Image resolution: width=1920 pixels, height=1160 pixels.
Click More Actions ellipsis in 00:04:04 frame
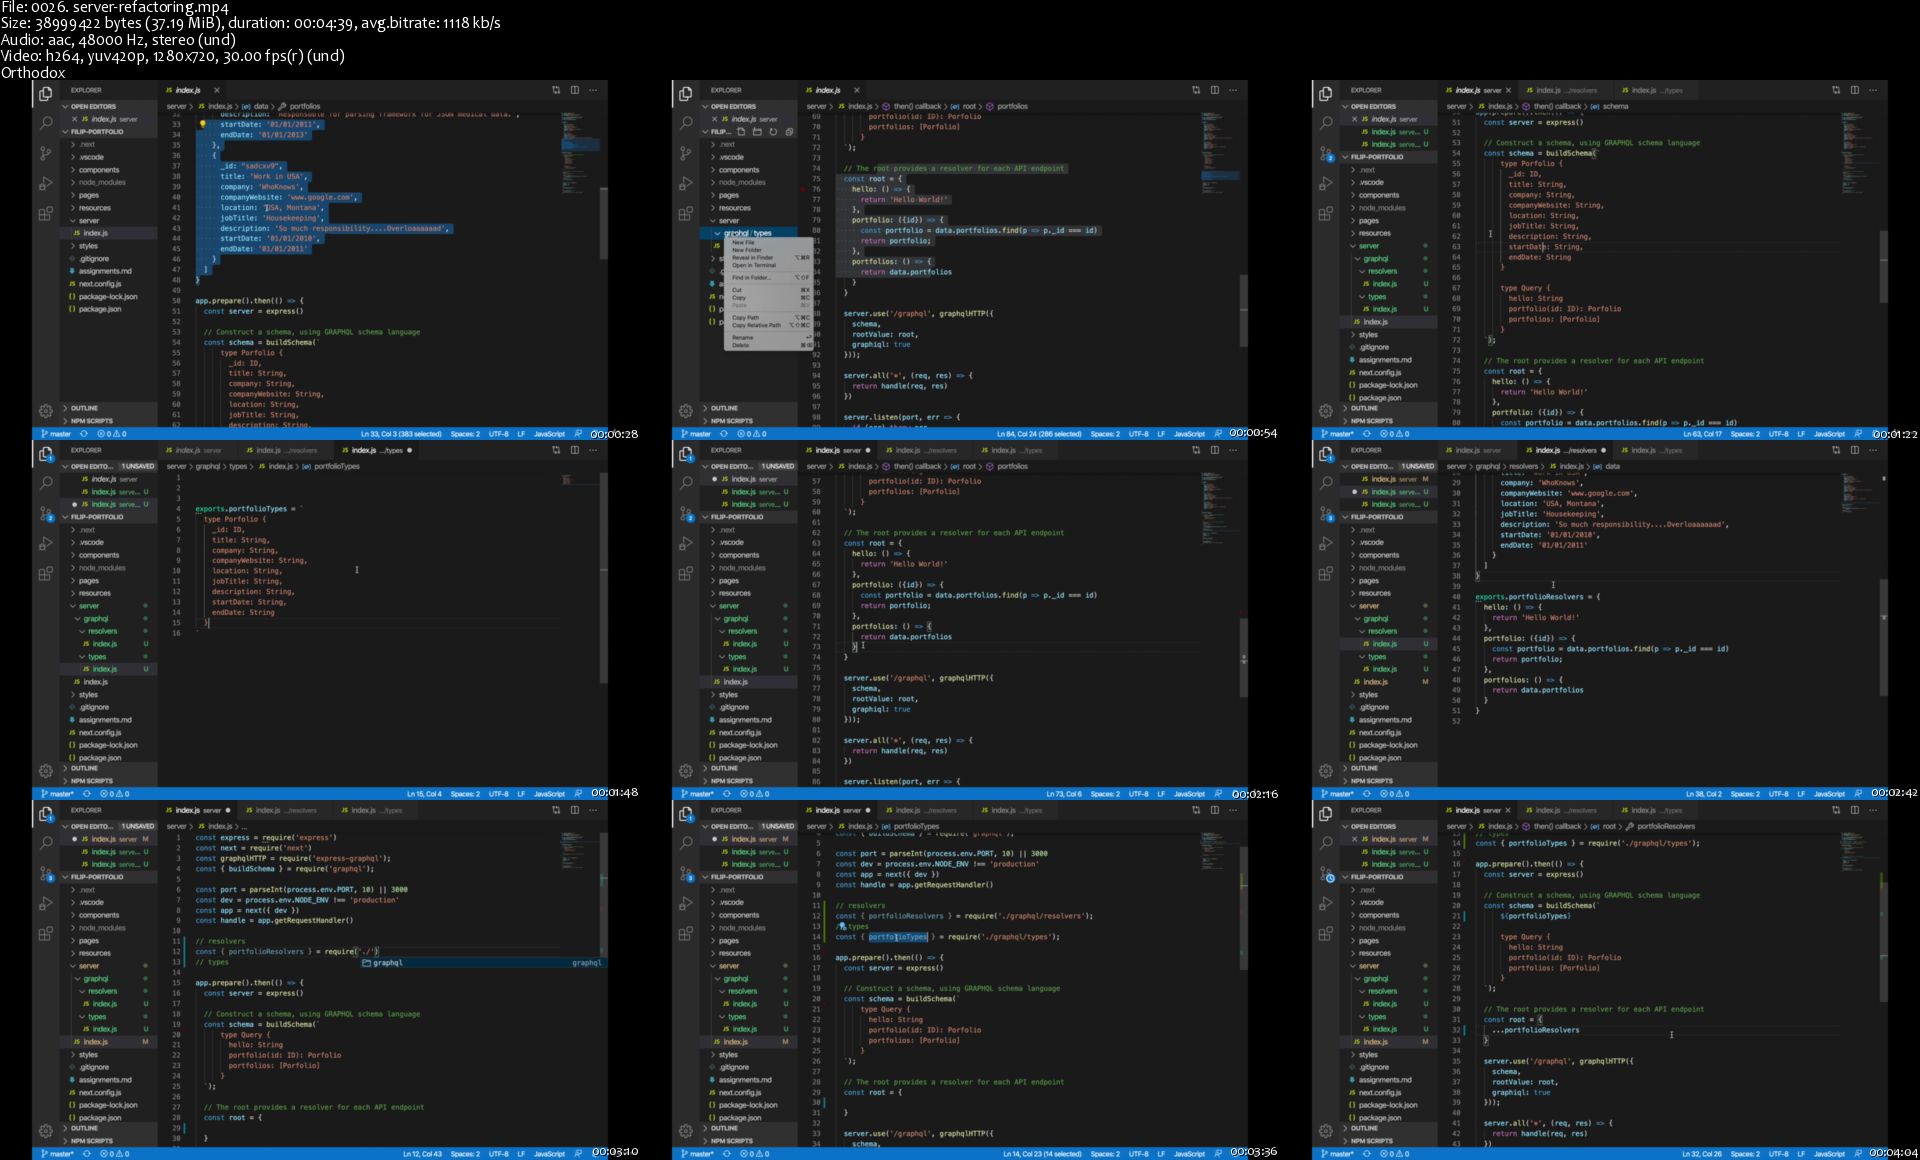click(x=1874, y=810)
